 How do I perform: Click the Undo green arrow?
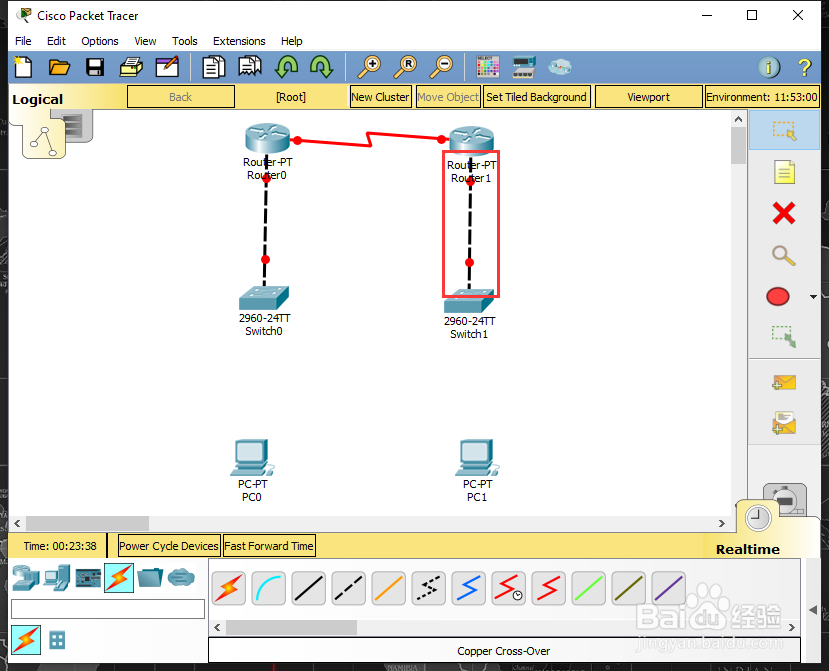[287, 67]
